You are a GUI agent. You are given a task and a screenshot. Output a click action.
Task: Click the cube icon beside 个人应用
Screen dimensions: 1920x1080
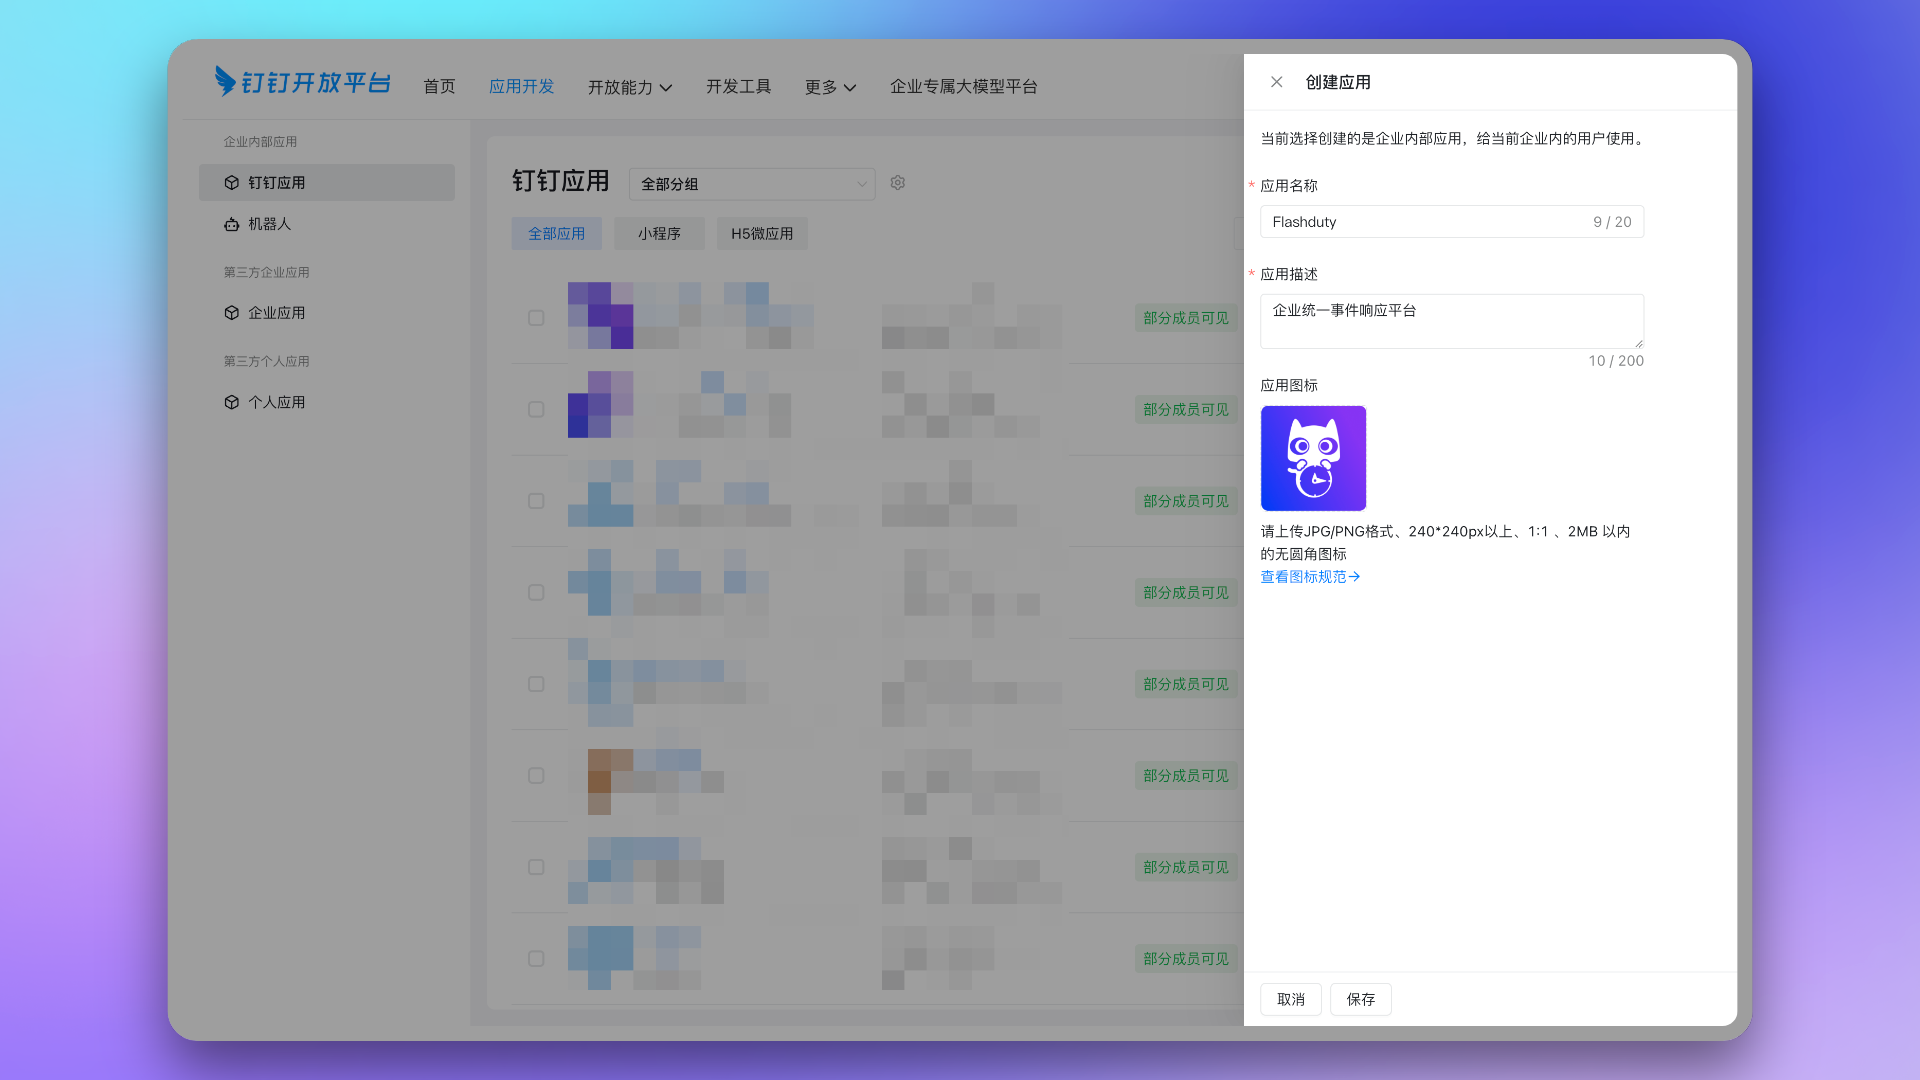(x=231, y=402)
